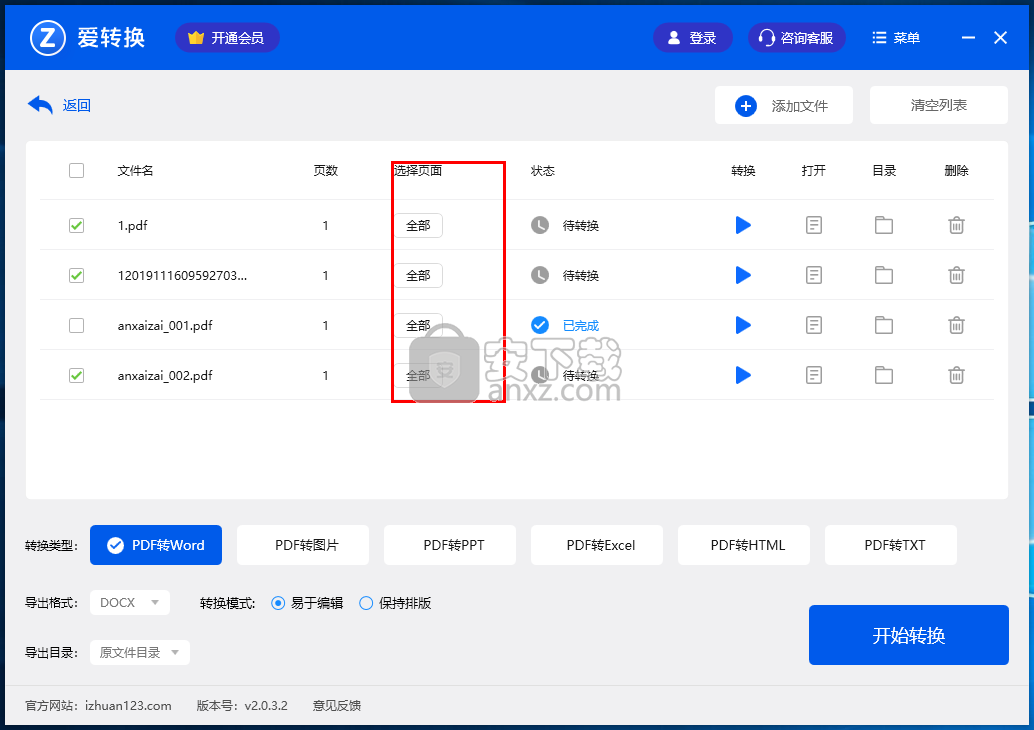Click the file name 1.pdf
This screenshot has height=730, width=1034.
point(133,226)
